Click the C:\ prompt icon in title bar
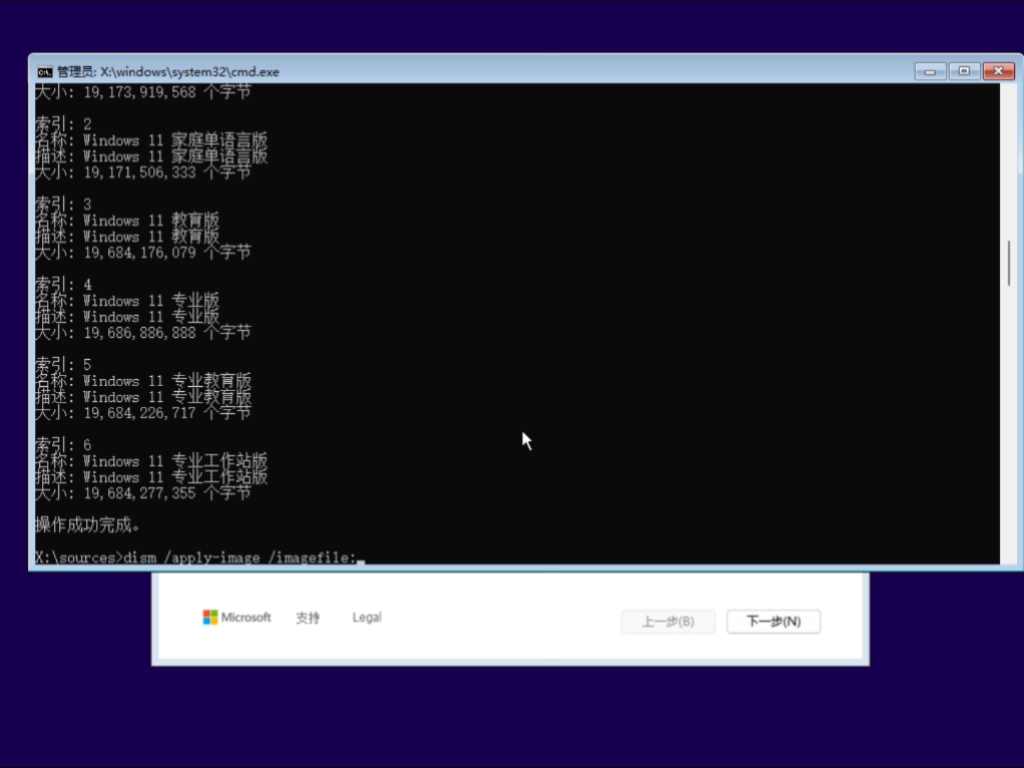1024x768 pixels. point(44,71)
